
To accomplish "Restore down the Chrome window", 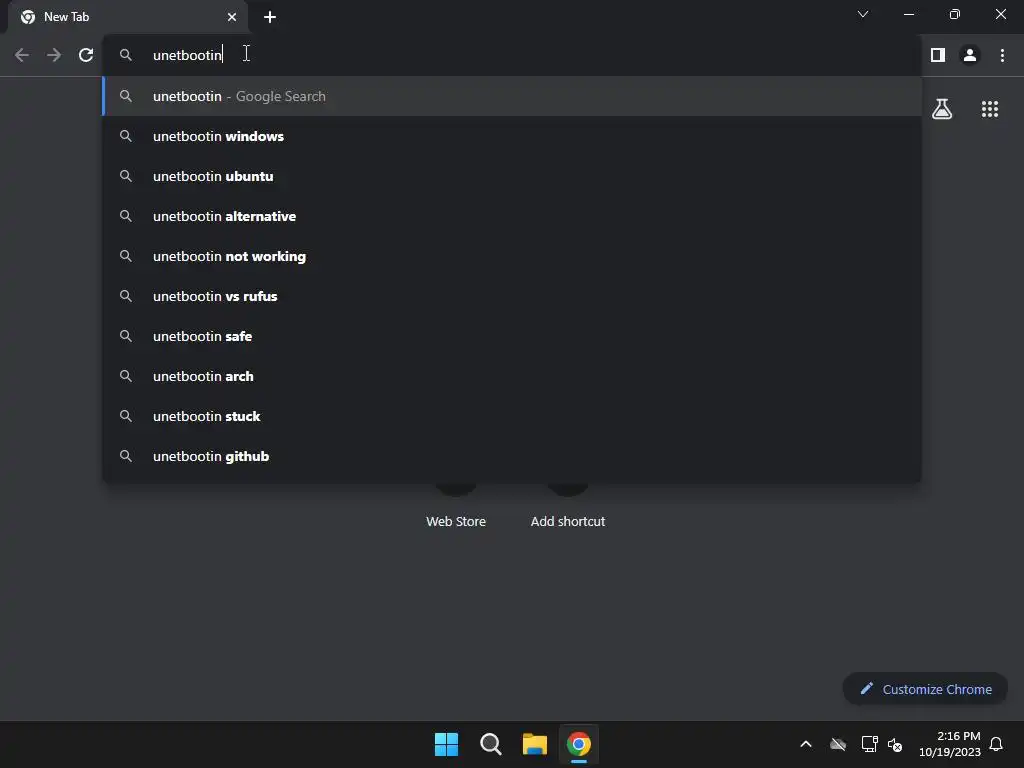I will (955, 14).
